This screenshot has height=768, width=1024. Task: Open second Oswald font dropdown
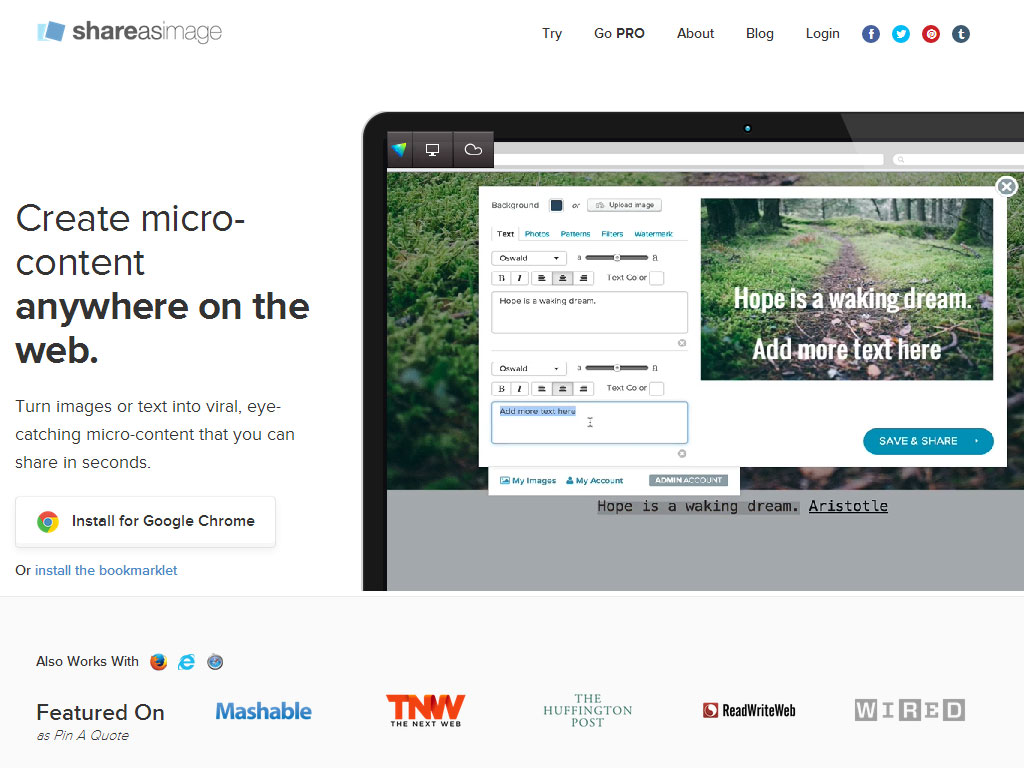[528, 368]
